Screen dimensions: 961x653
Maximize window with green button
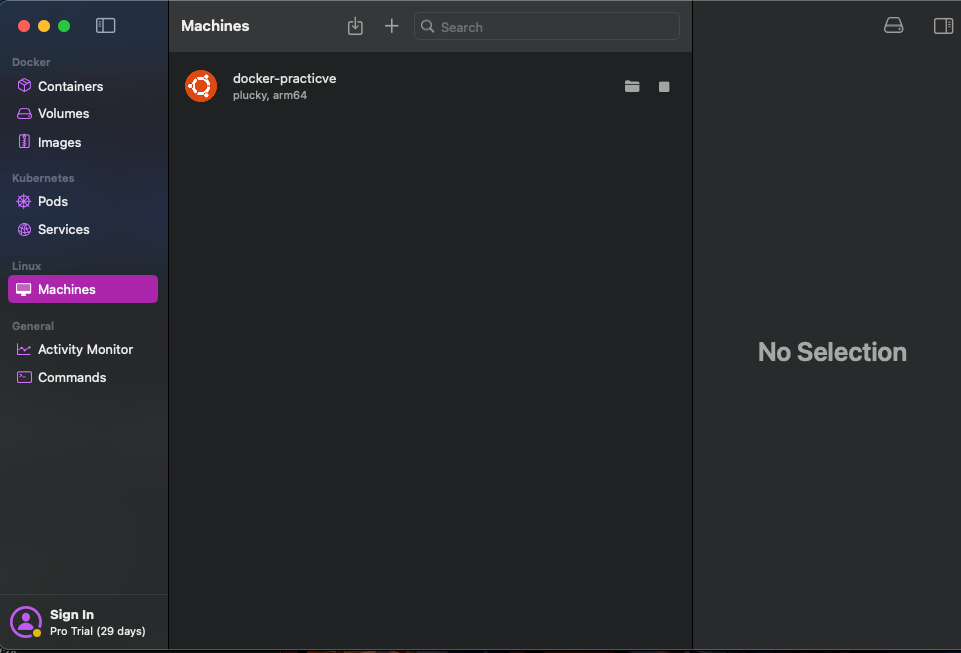pyautogui.click(x=64, y=26)
